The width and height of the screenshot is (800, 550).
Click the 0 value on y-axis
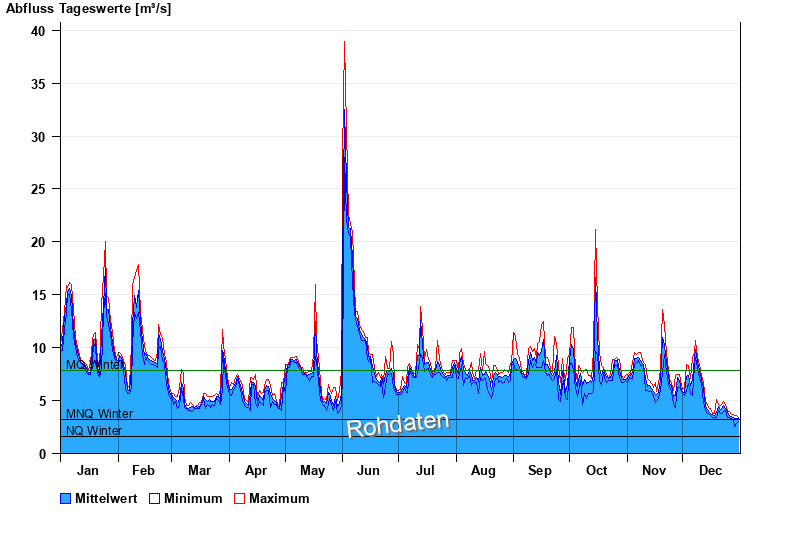[x=42, y=454]
